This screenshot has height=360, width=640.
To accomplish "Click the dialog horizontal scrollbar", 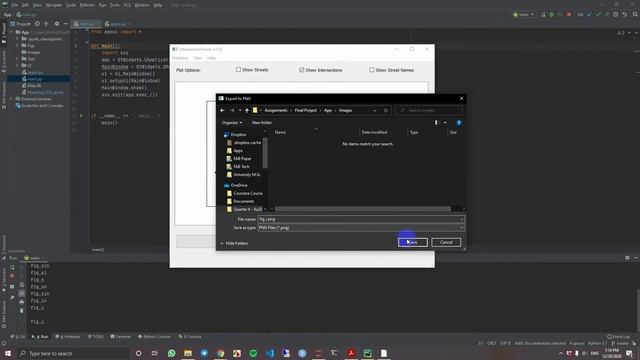I will pos(362,209).
